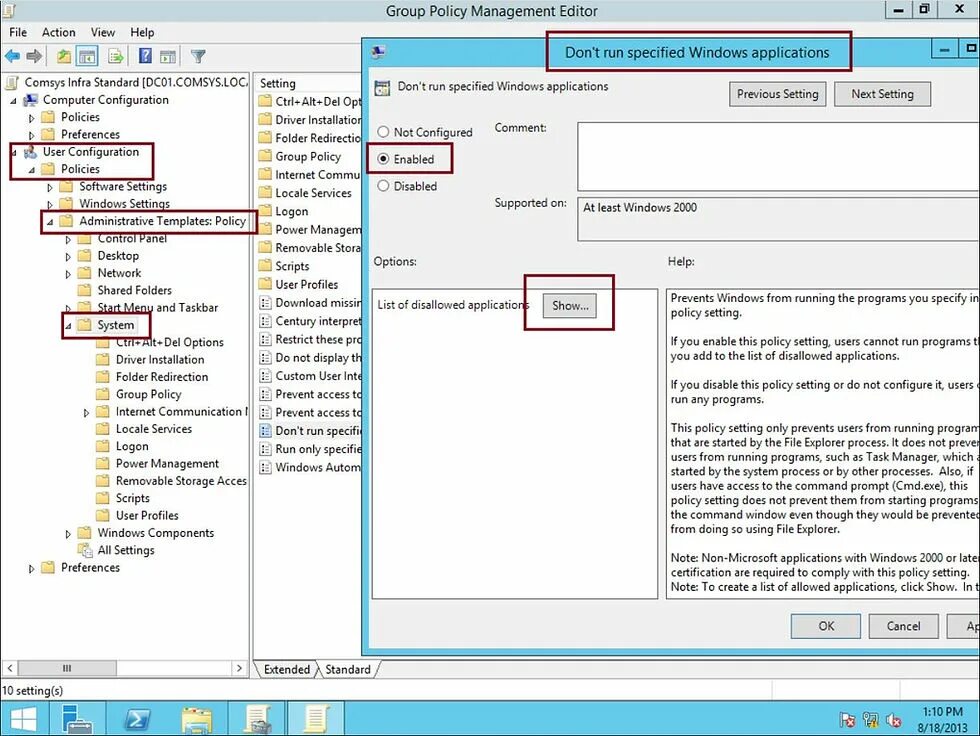Open the Action menu

click(58, 31)
